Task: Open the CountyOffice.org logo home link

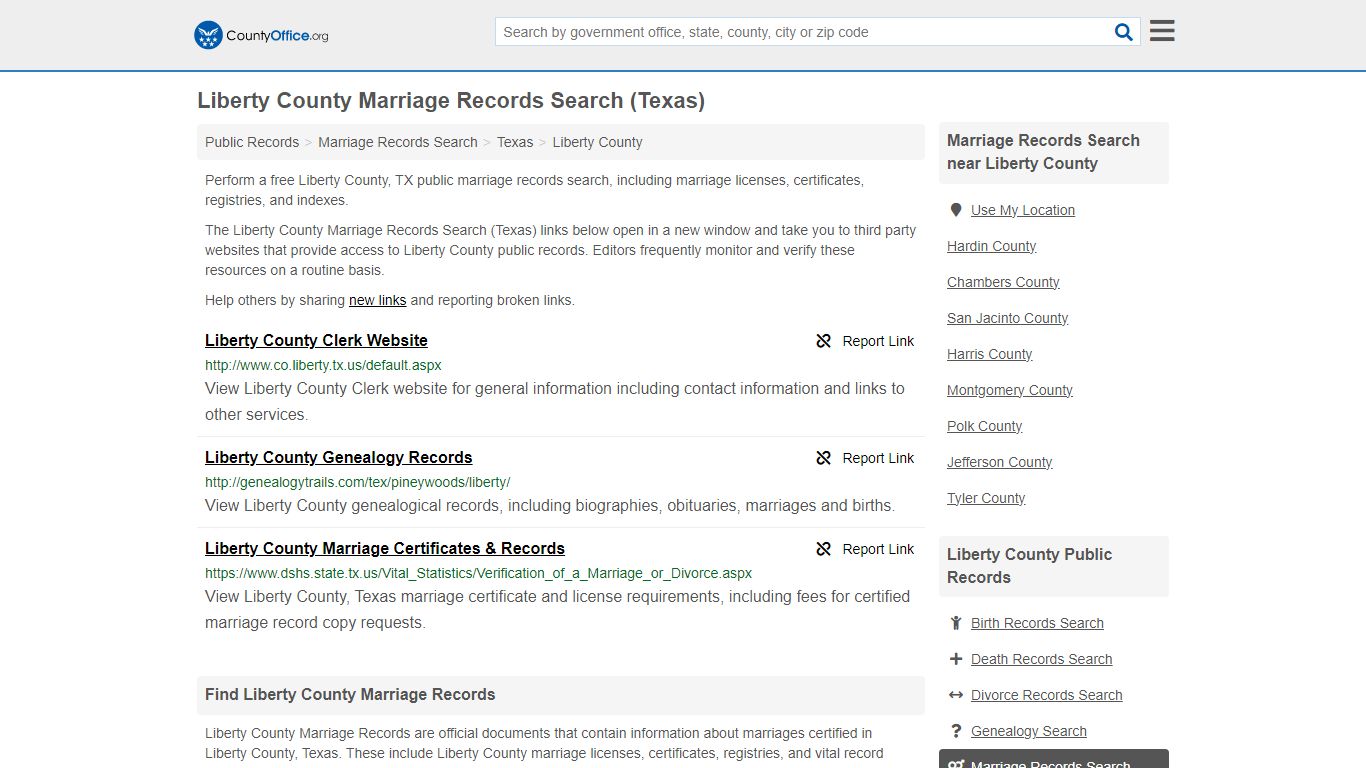Action: [261, 35]
